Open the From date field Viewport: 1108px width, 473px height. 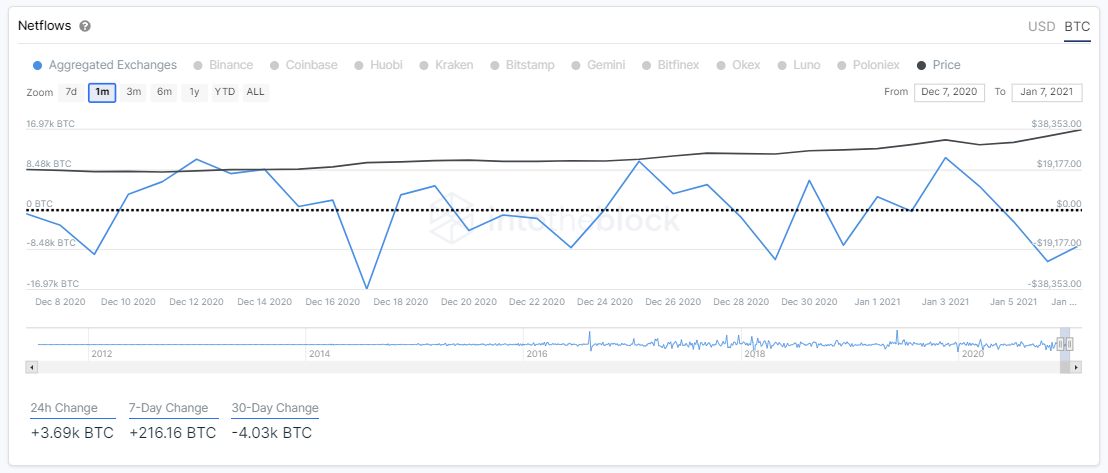point(949,93)
